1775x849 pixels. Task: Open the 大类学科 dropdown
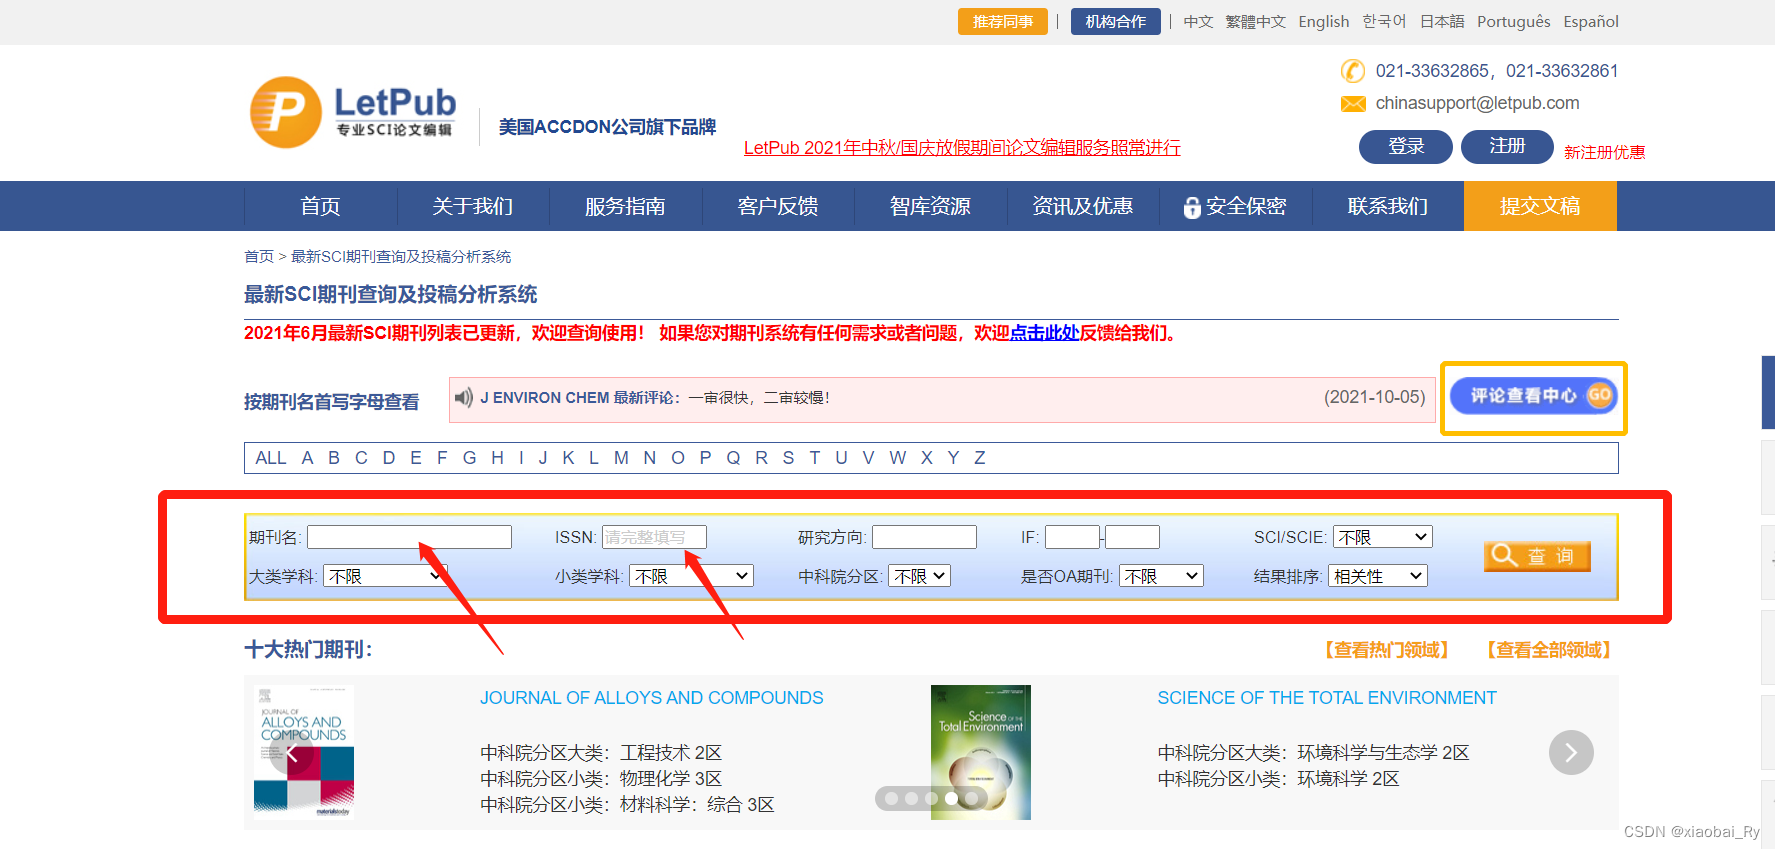[385, 576]
